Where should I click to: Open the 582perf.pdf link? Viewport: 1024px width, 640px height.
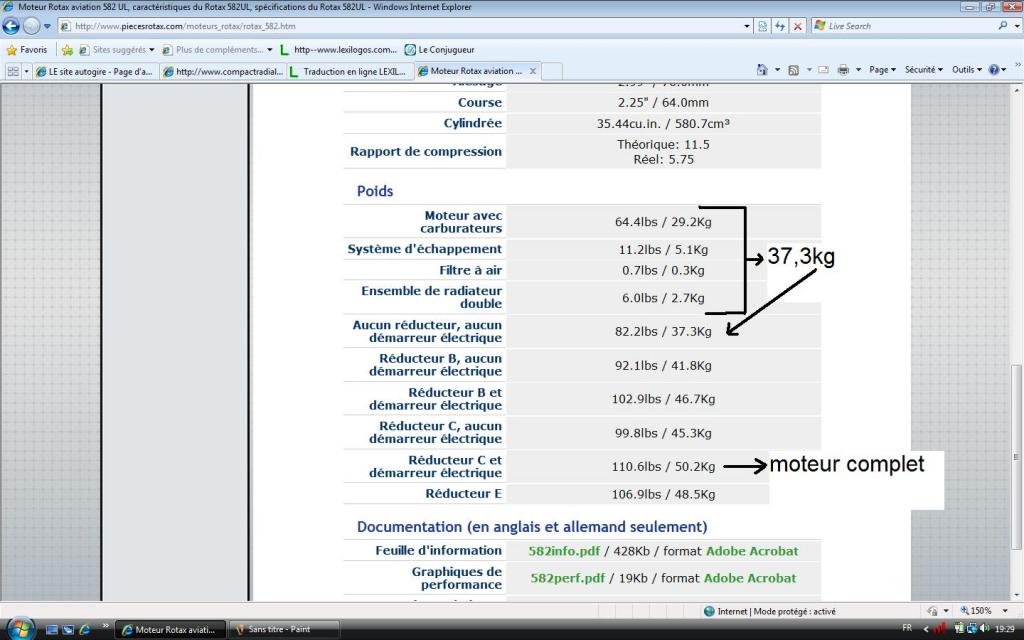[x=568, y=578]
